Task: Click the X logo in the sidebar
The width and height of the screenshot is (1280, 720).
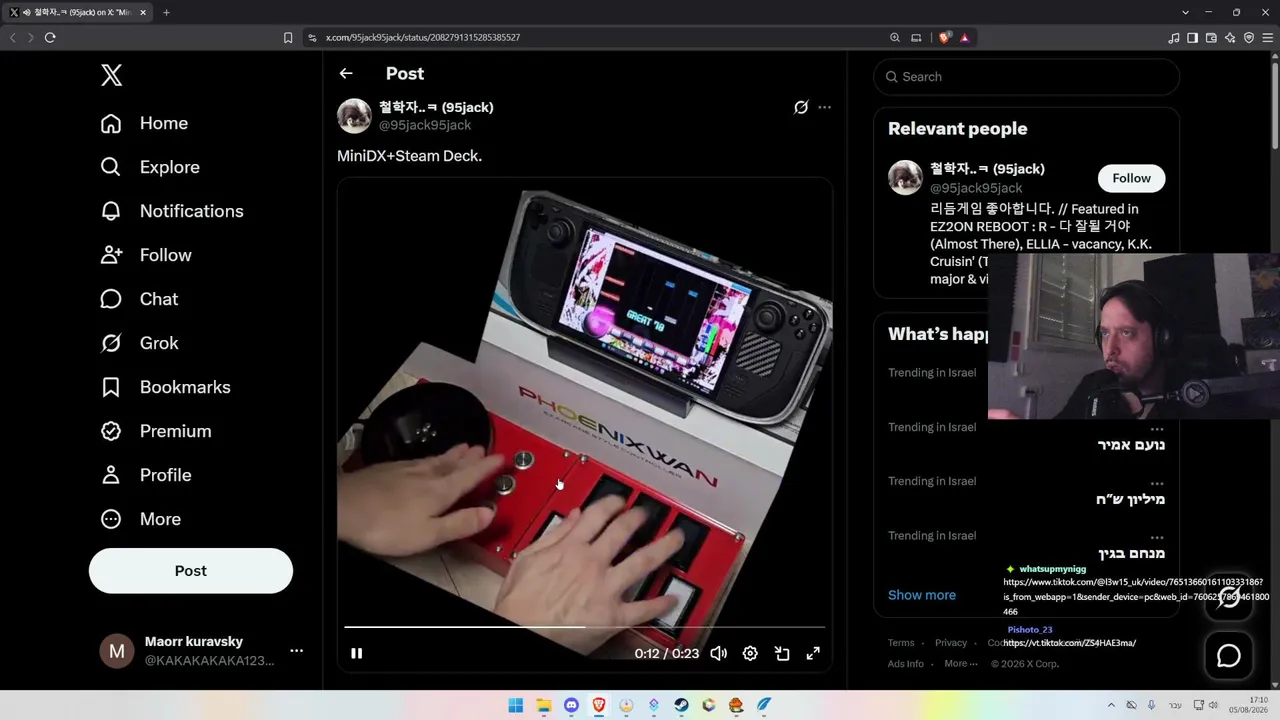Action: pos(112,75)
